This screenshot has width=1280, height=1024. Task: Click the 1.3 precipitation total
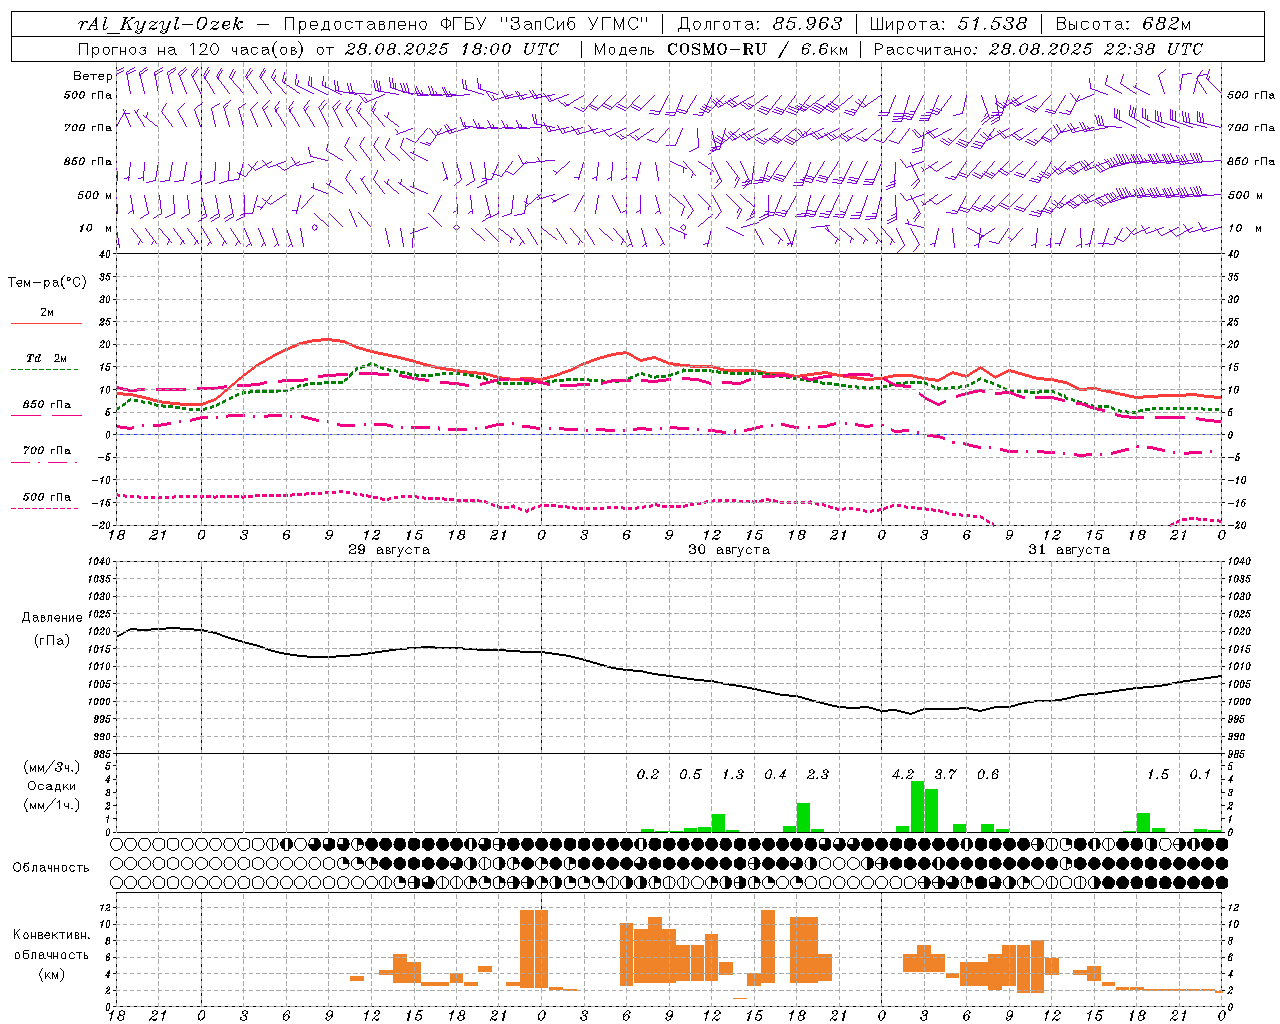coord(733,775)
